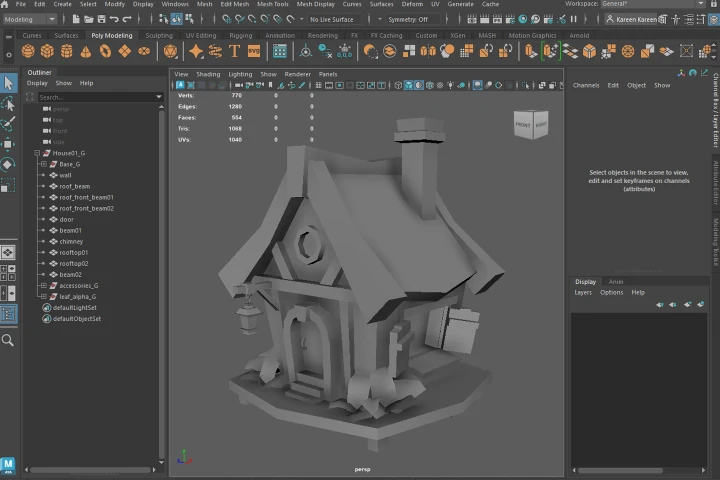Click the Outliner horizontal scrollbar
The width and height of the screenshot is (720, 480).
pyautogui.click(x=90, y=470)
